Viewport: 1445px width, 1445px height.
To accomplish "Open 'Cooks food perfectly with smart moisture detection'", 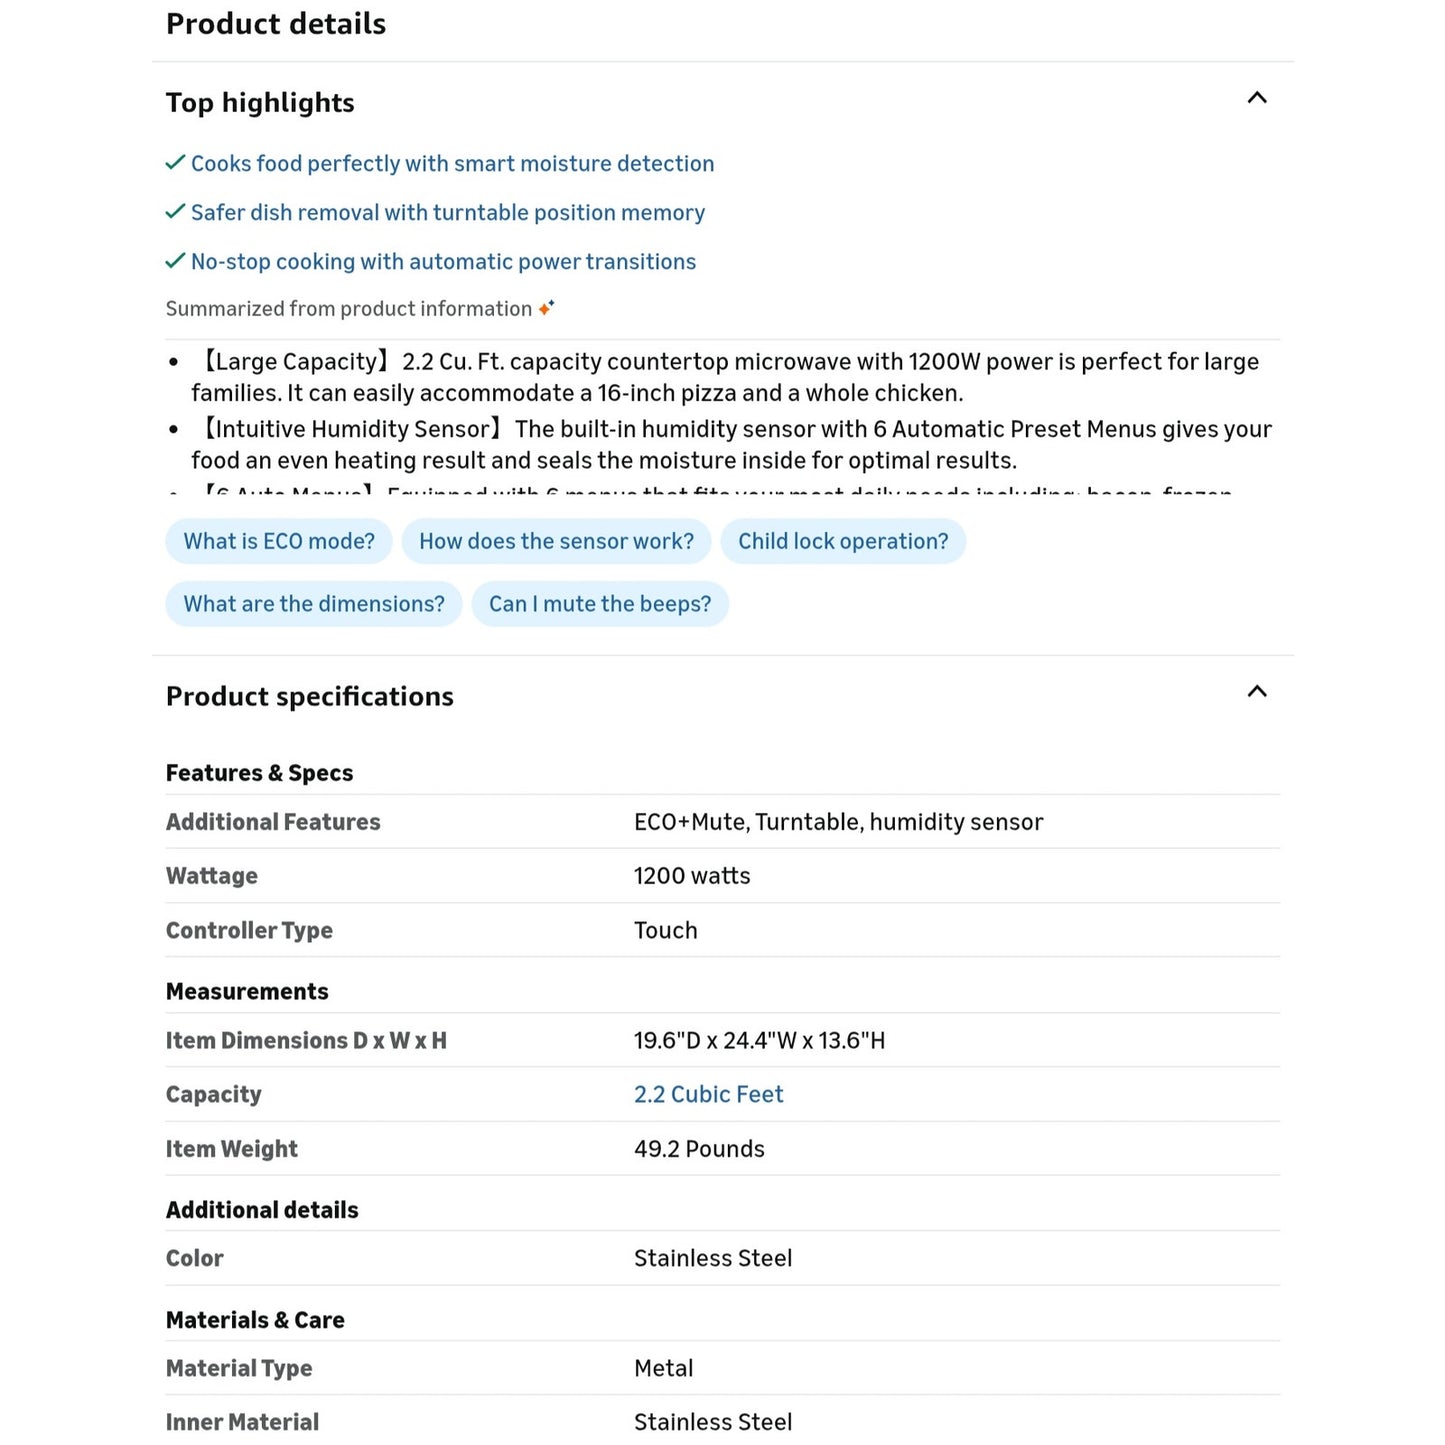I will click(452, 164).
